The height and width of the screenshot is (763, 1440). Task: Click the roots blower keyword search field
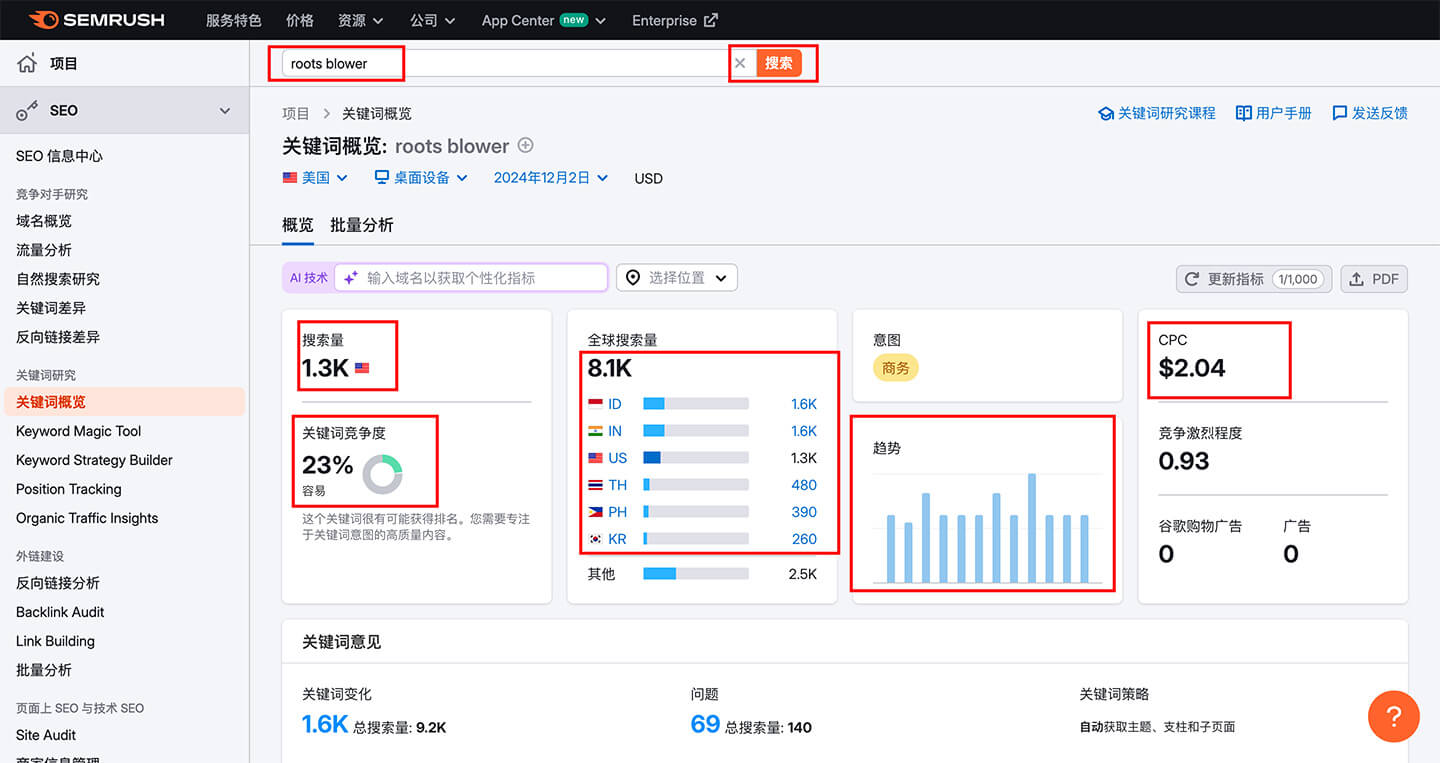503,63
